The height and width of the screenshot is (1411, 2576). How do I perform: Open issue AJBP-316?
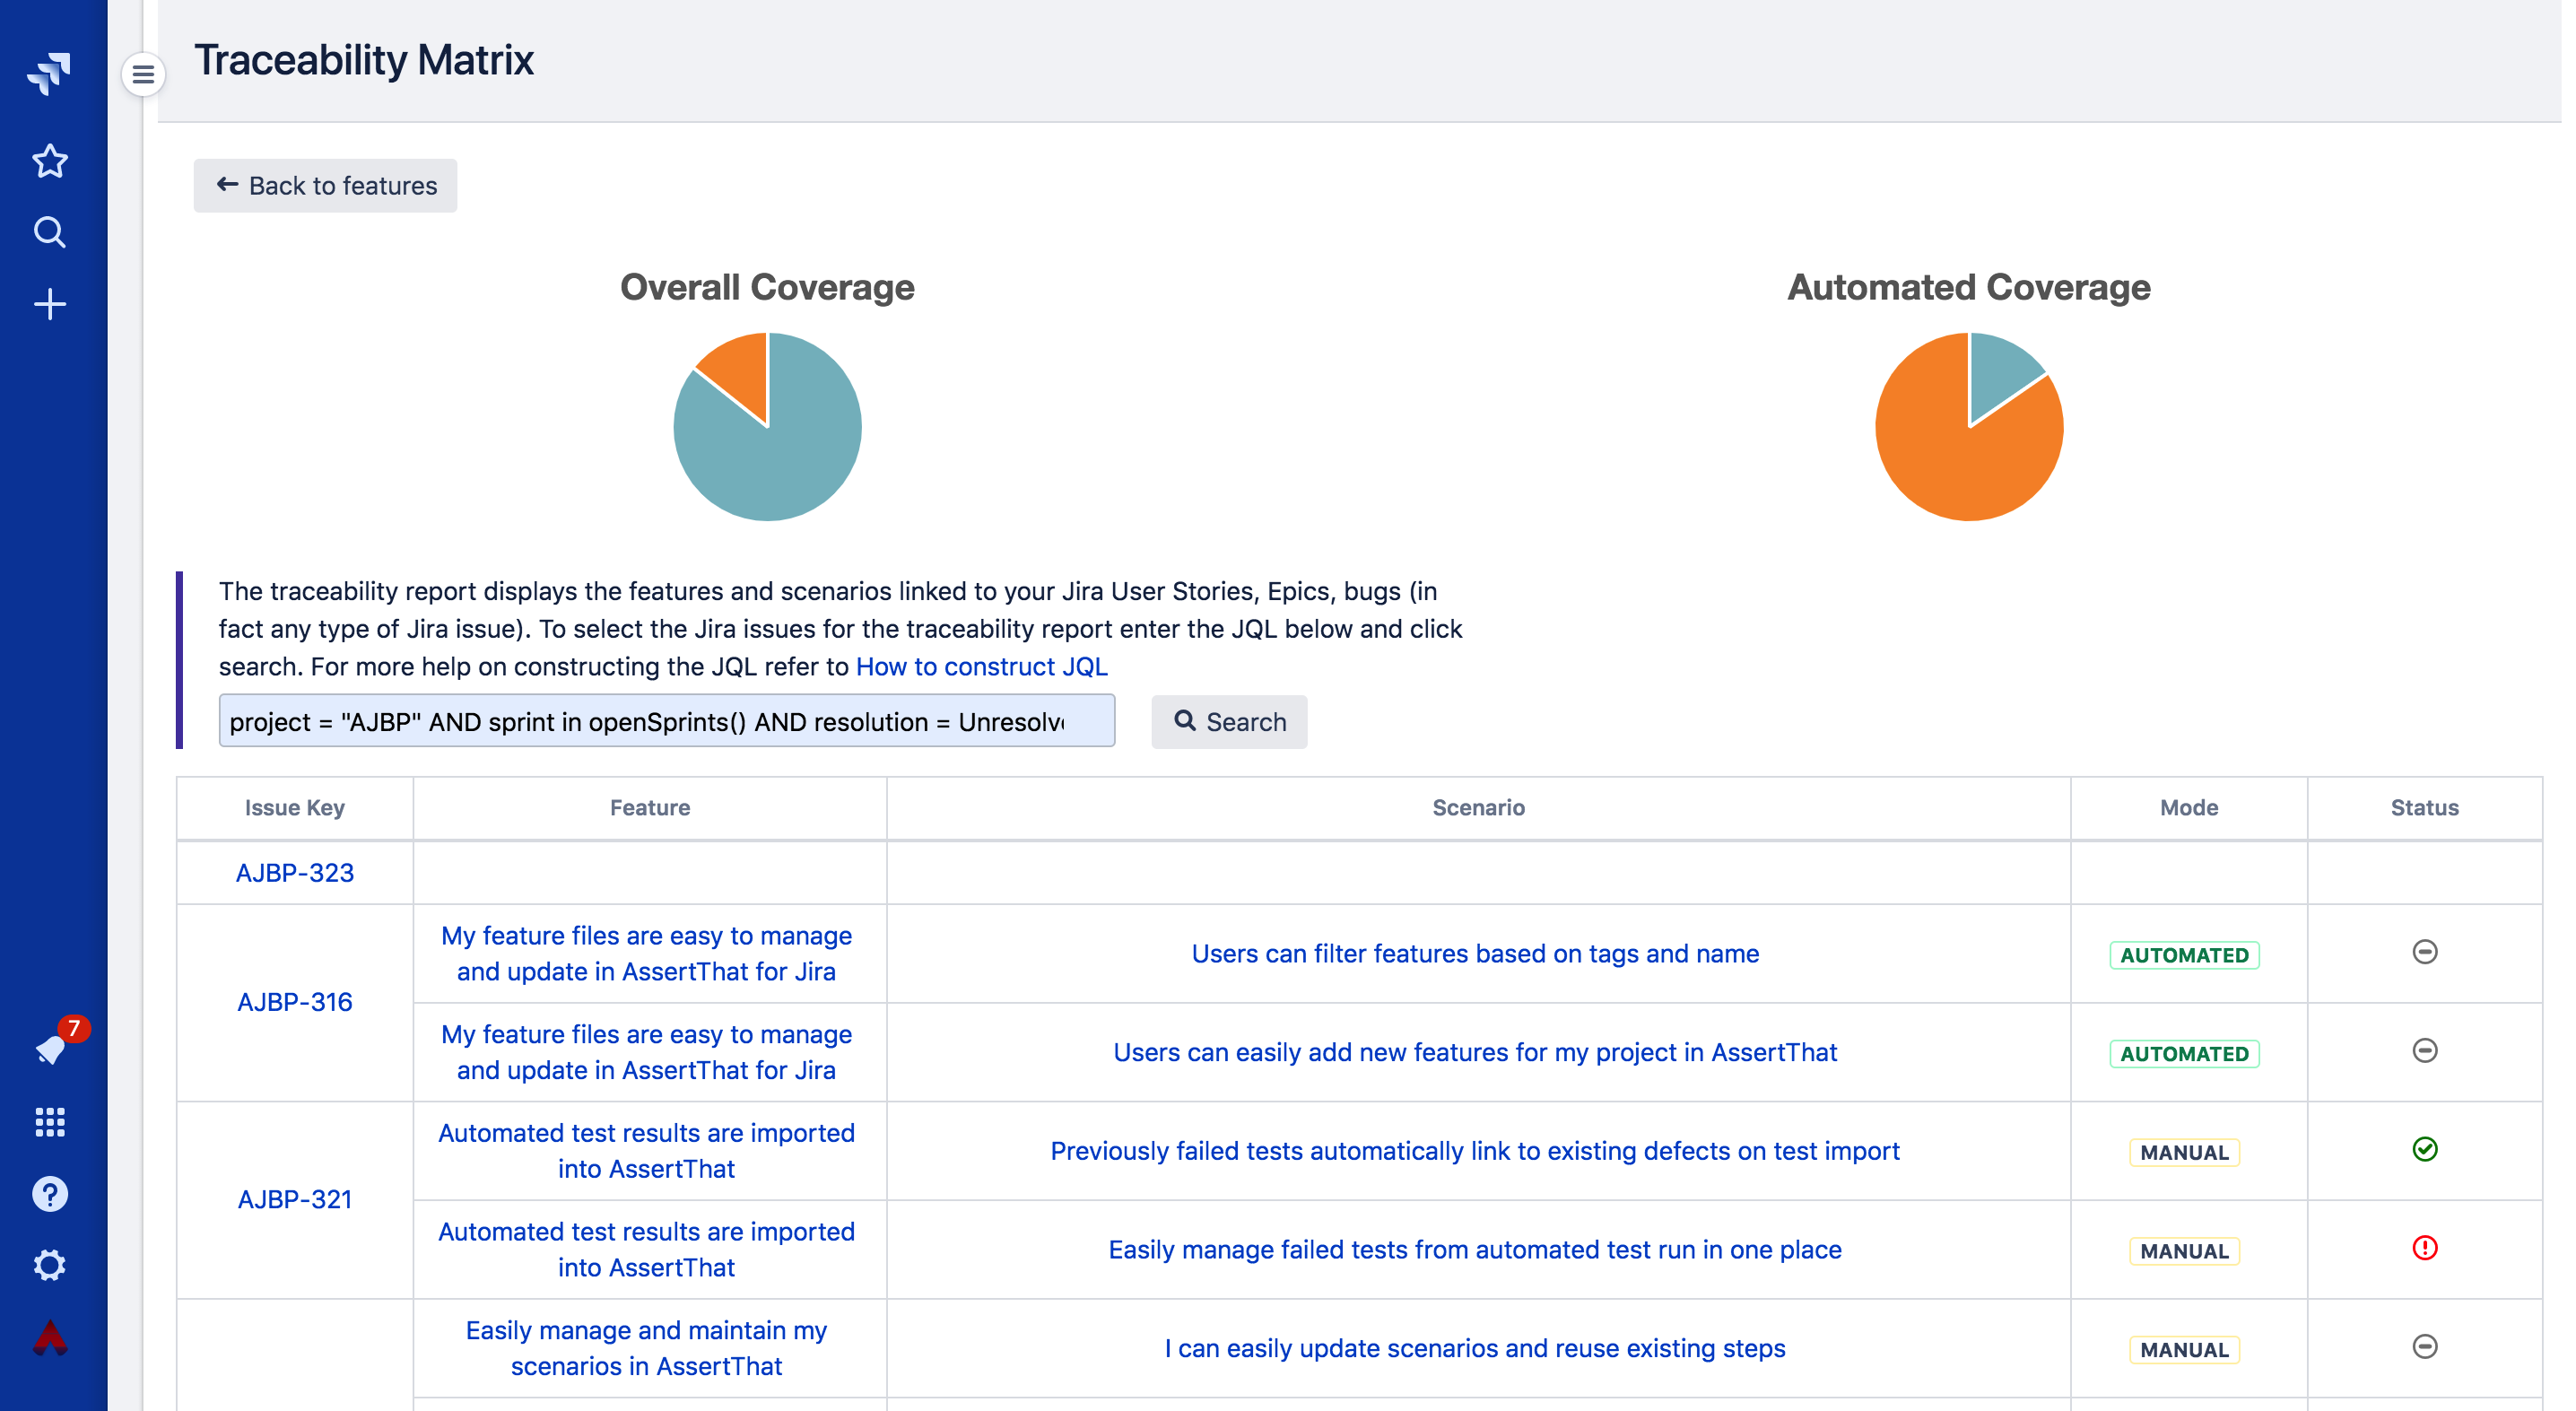294,1002
